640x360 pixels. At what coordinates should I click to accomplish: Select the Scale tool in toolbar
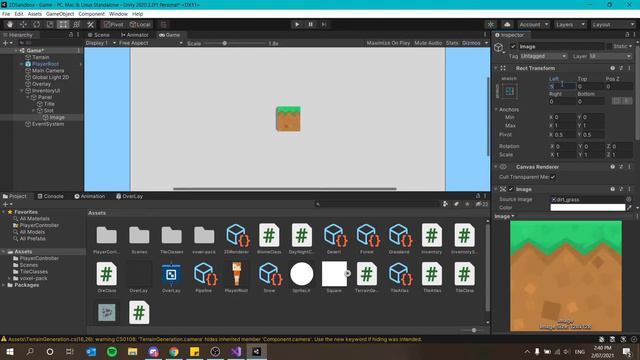pos(50,24)
